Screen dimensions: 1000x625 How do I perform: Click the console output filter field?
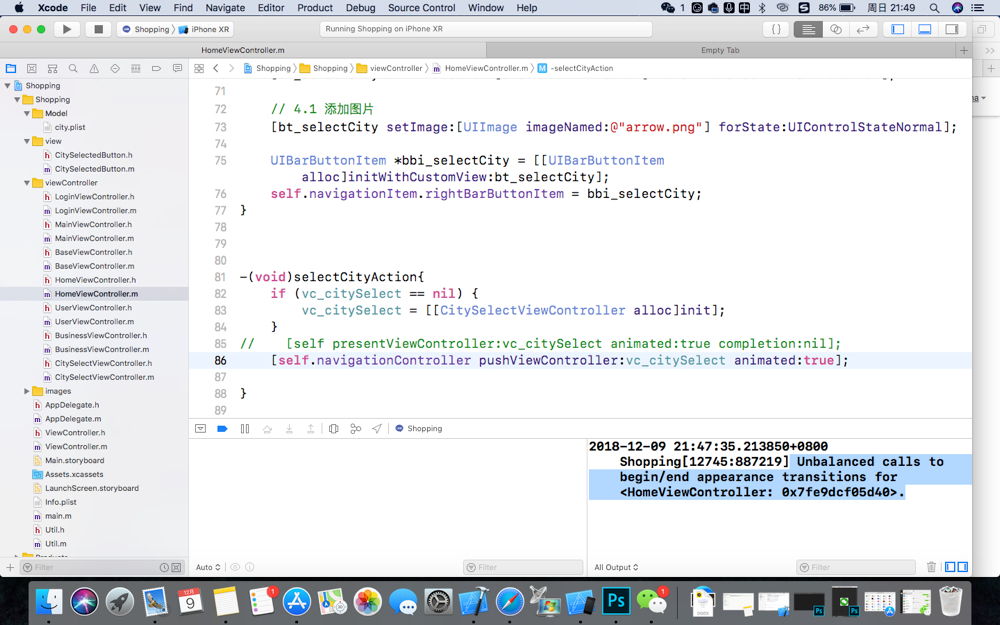(x=856, y=567)
